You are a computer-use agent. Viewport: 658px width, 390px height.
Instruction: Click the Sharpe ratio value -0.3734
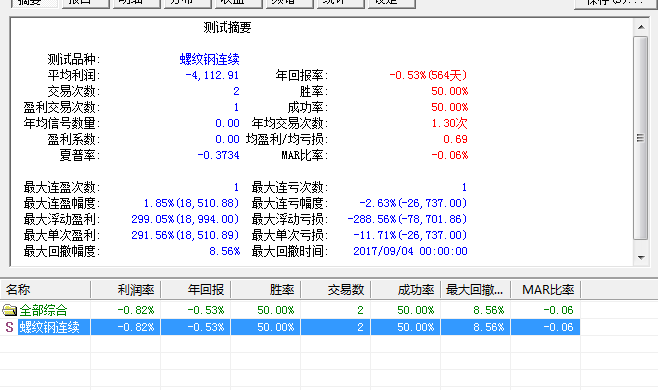(218, 155)
